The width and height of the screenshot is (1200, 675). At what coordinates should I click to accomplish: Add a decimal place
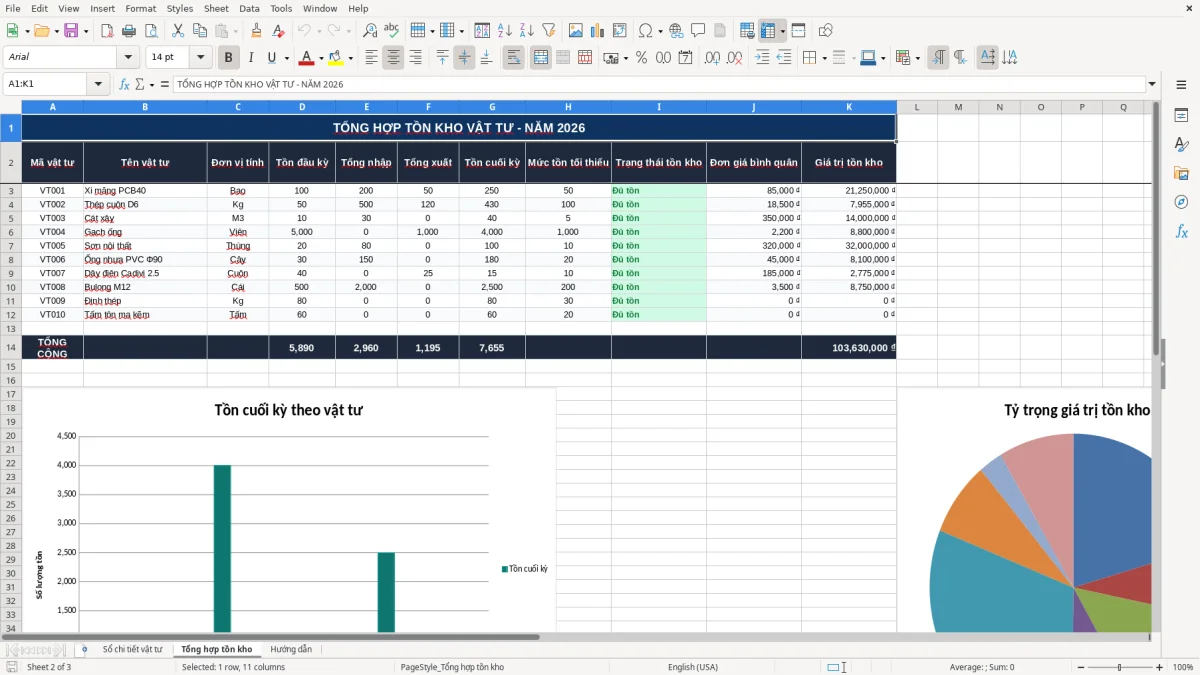pyautogui.click(x=711, y=58)
